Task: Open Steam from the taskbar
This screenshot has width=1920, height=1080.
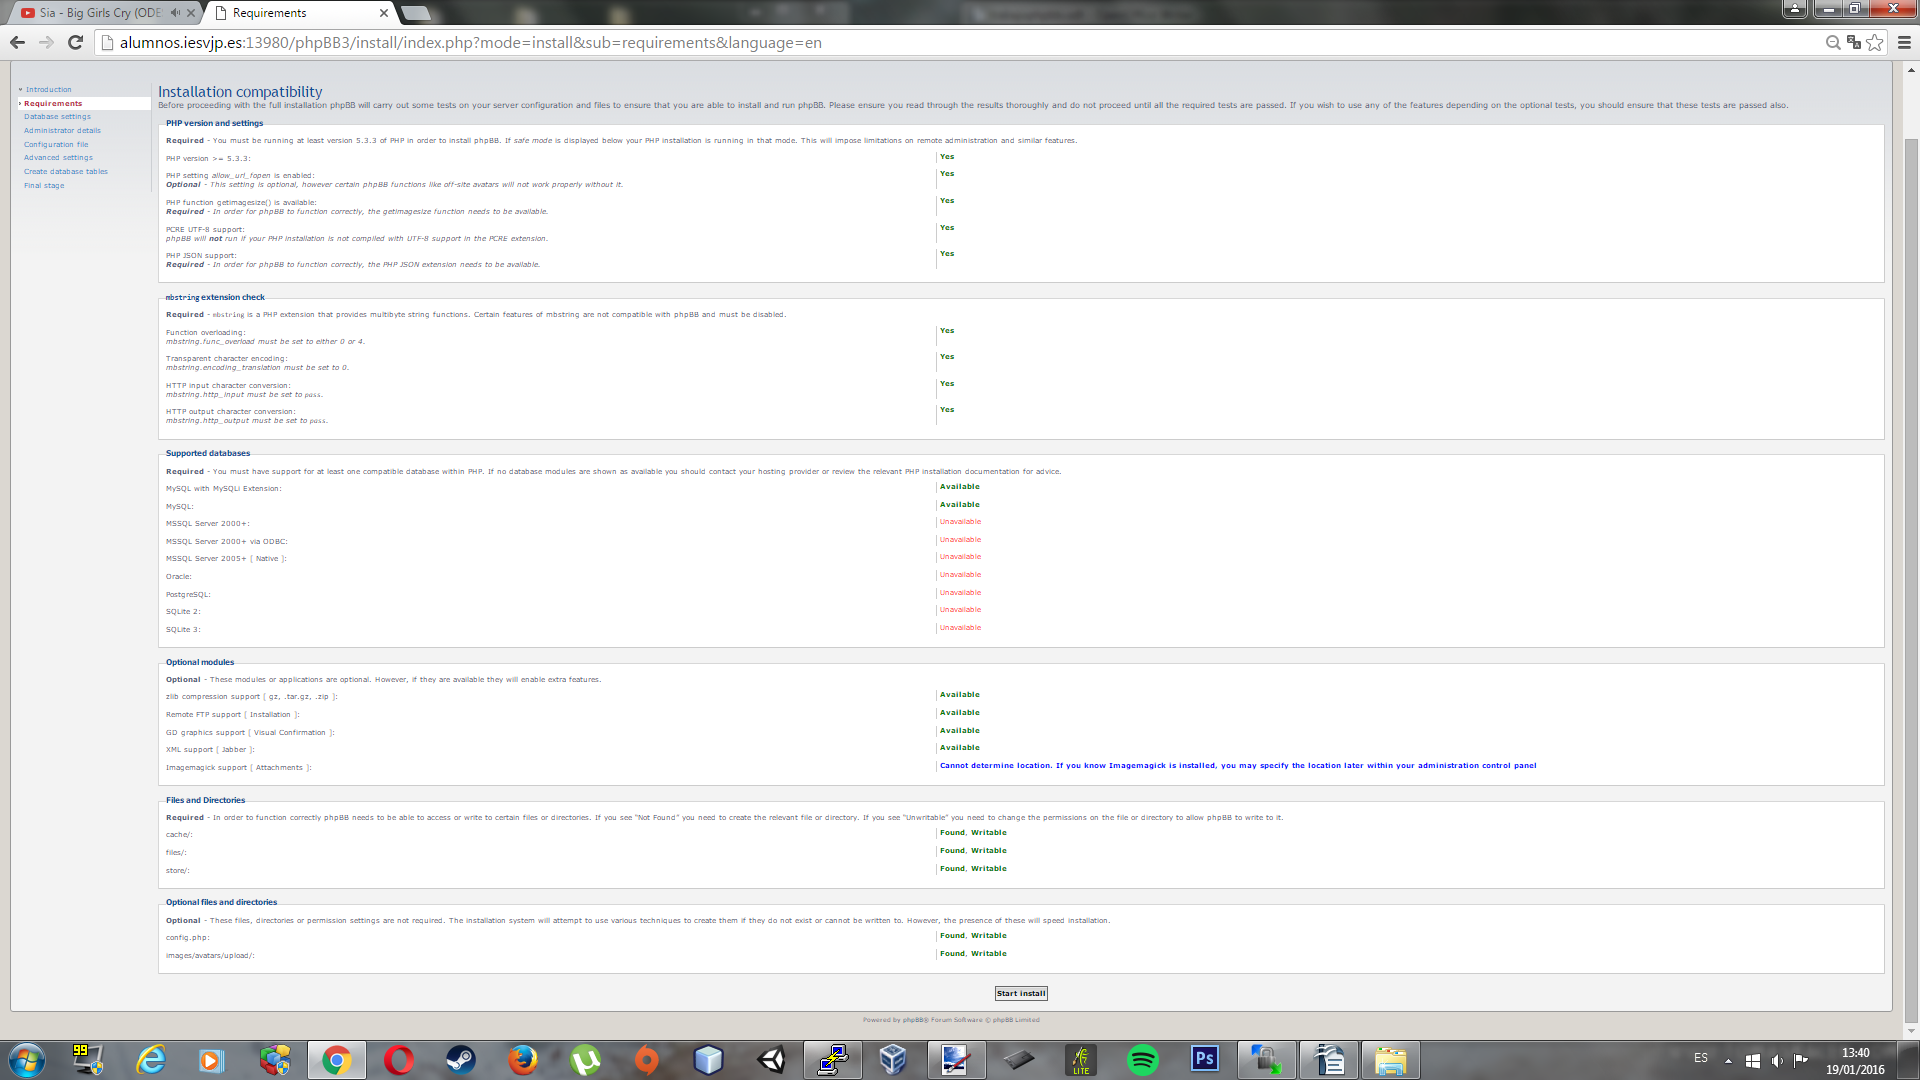Action: pos(461,1060)
